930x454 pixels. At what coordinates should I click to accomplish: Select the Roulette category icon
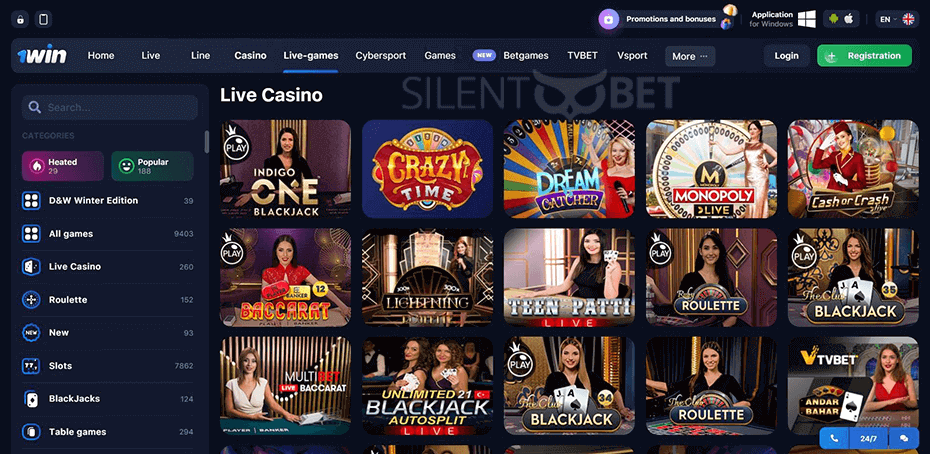tap(31, 300)
